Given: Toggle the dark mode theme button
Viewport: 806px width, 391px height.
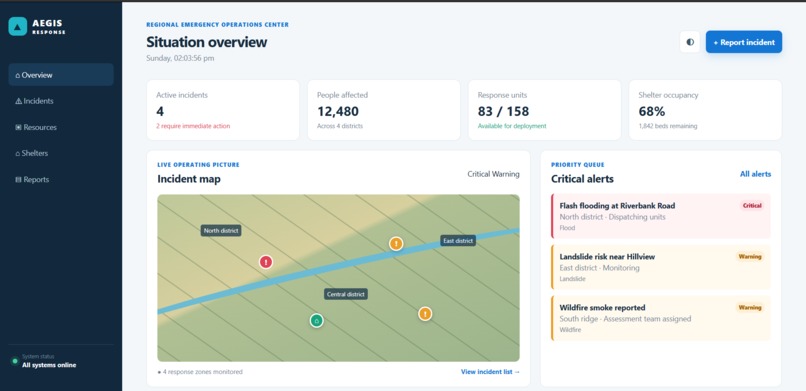Looking at the screenshot, I should (x=690, y=42).
